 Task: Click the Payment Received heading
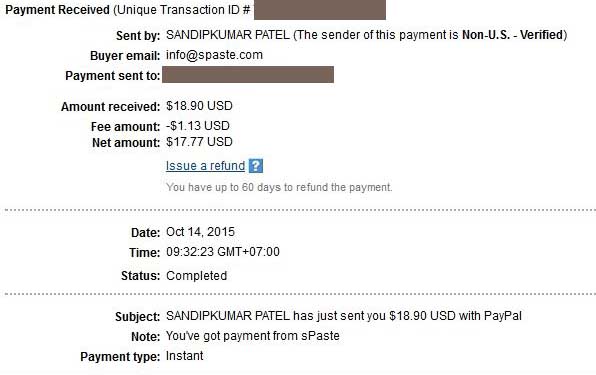pyautogui.click(x=57, y=10)
